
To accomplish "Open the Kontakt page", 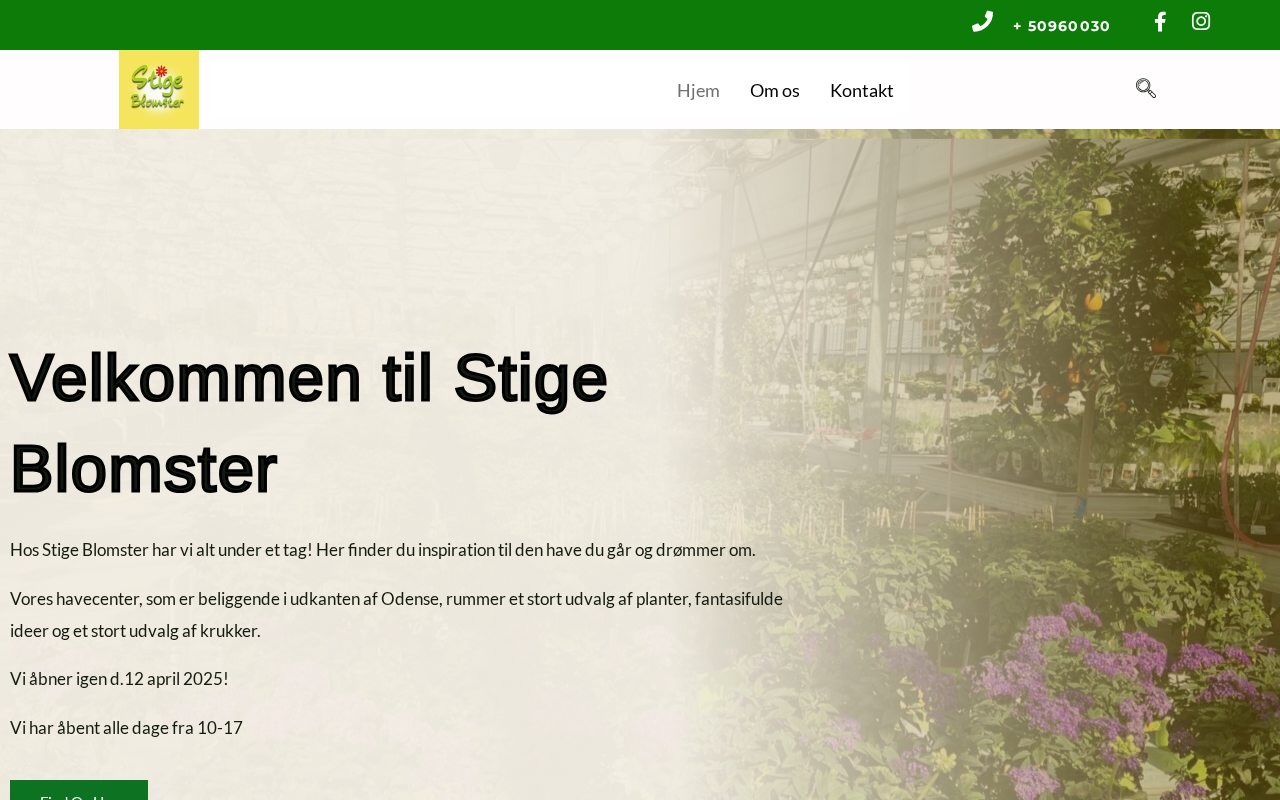I will 862,90.
